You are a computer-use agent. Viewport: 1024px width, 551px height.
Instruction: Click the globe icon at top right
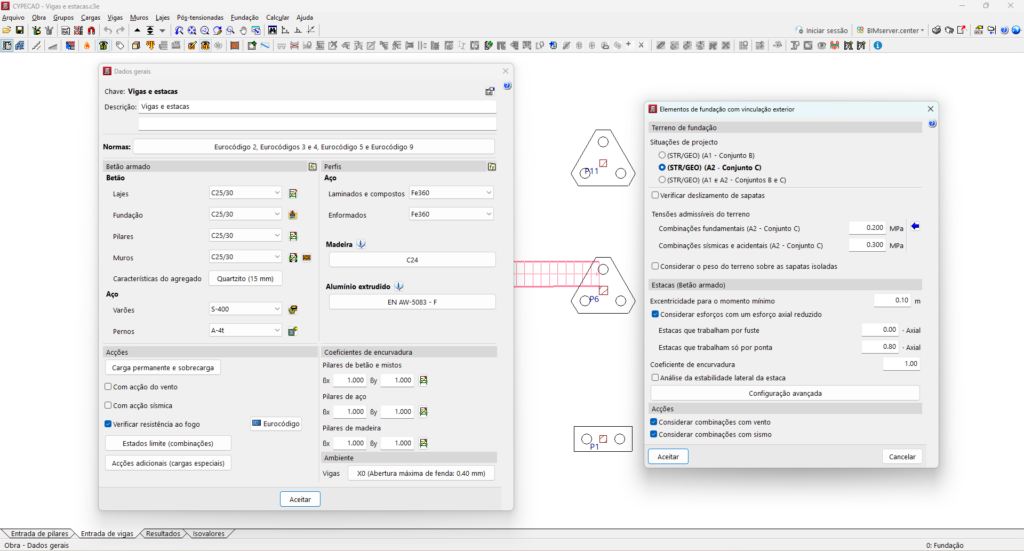click(x=1016, y=30)
